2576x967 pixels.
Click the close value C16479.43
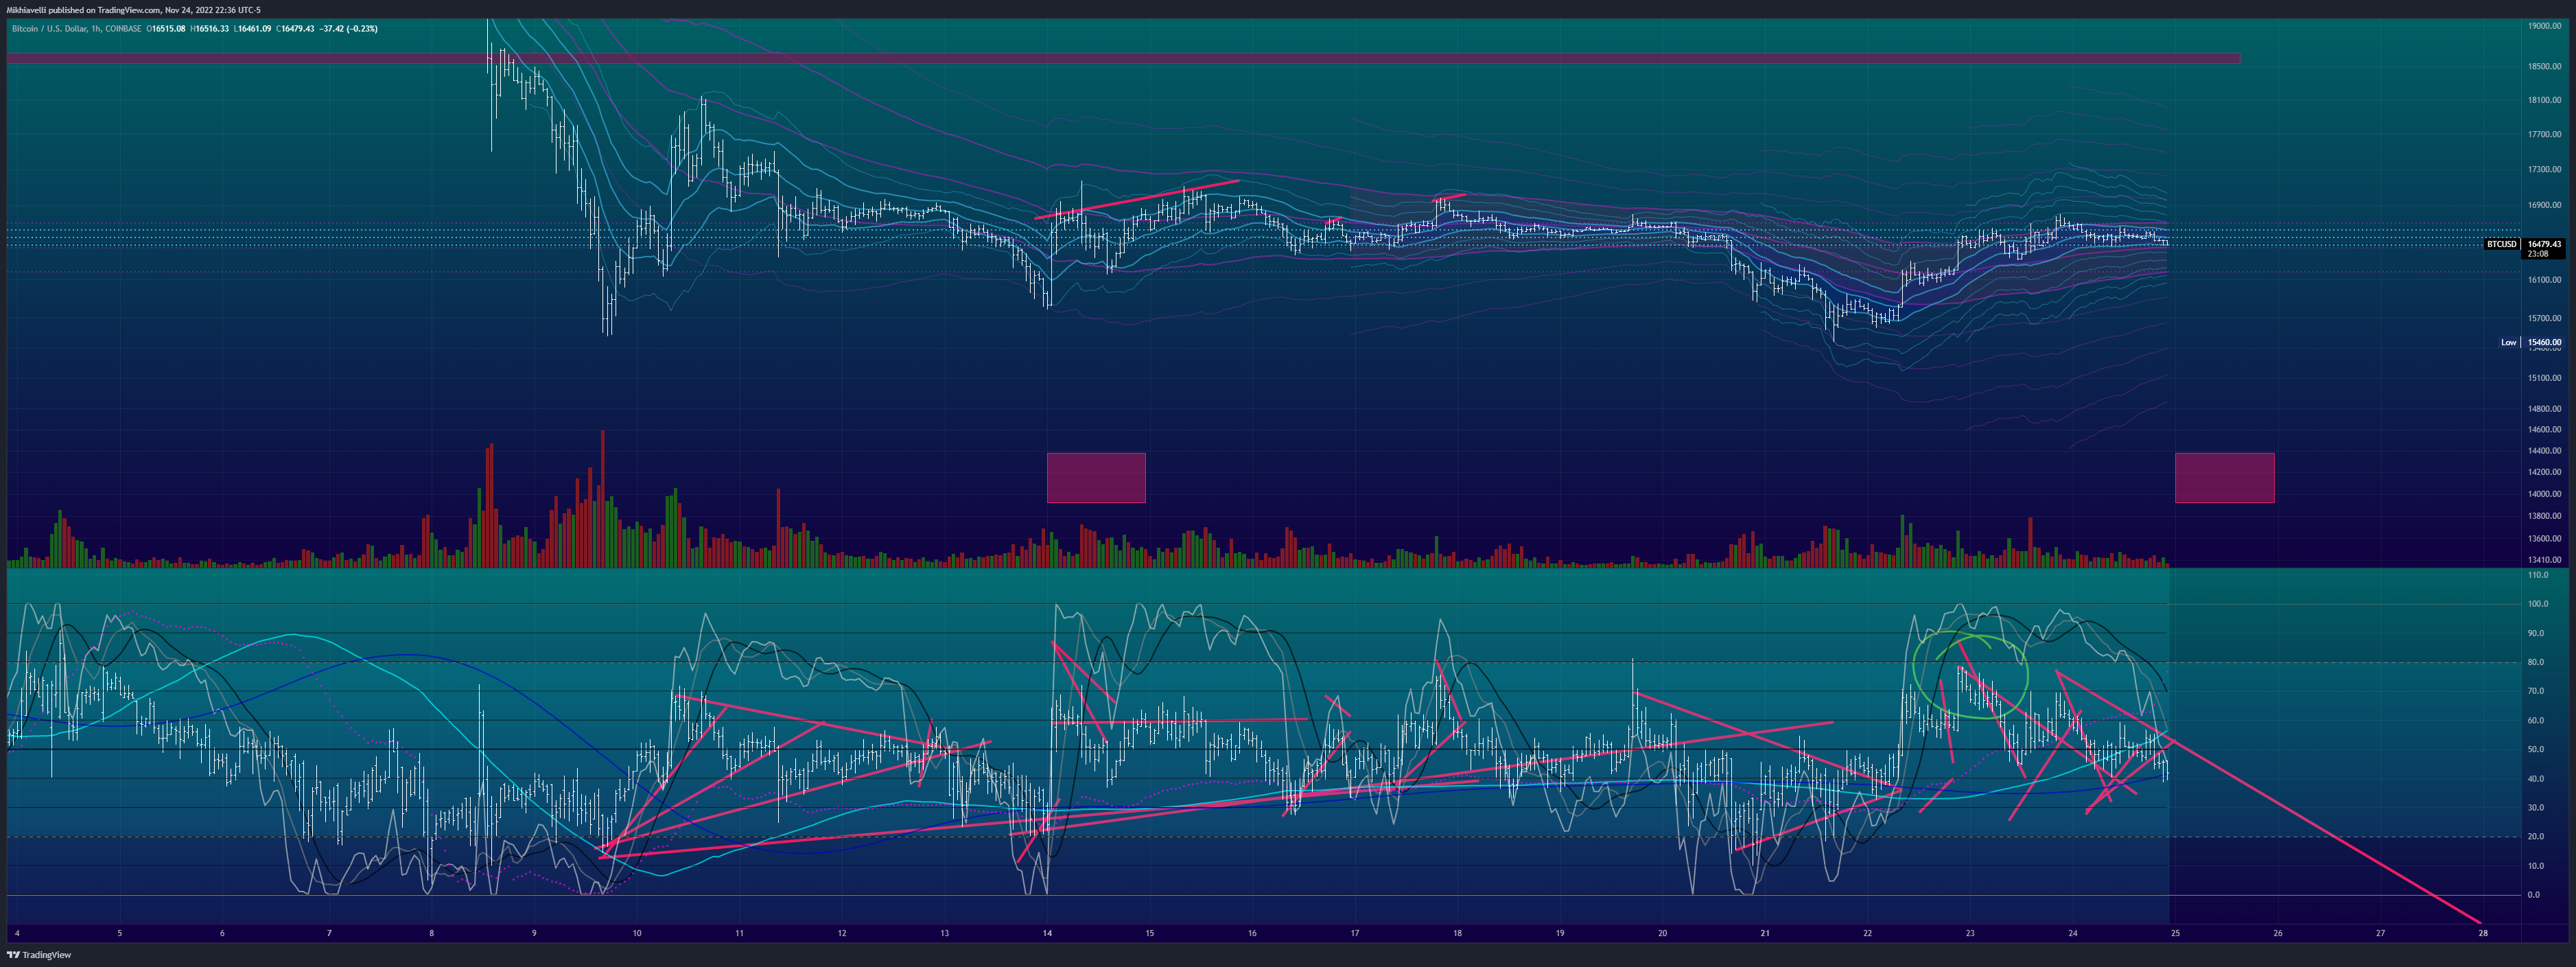(296, 29)
